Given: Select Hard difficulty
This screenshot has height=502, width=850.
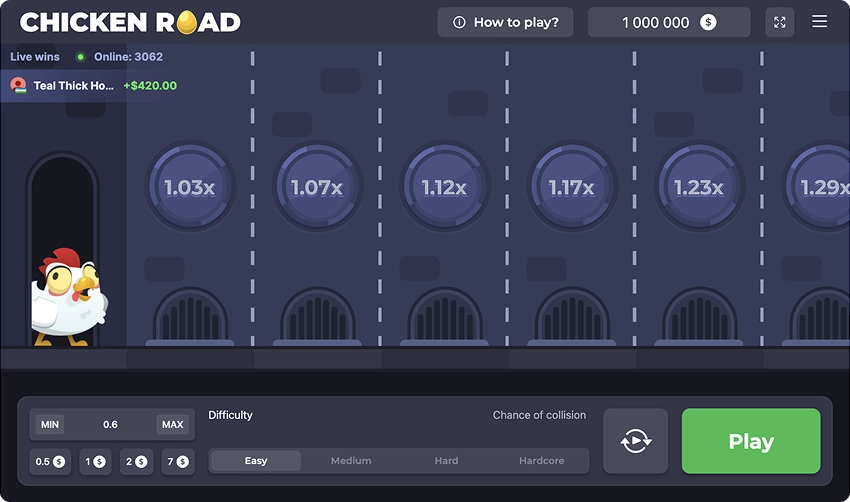Looking at the screenshot, I should 446,461.
